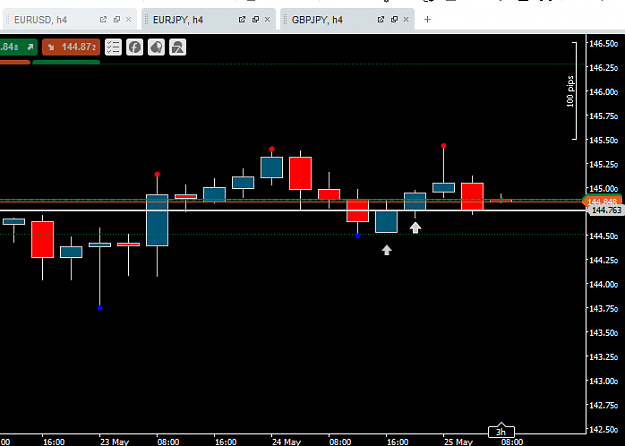This screenshot has width=625, height=446.
Task: Duplicate the EURUSD chart tab
Action: tap(117, 20)
